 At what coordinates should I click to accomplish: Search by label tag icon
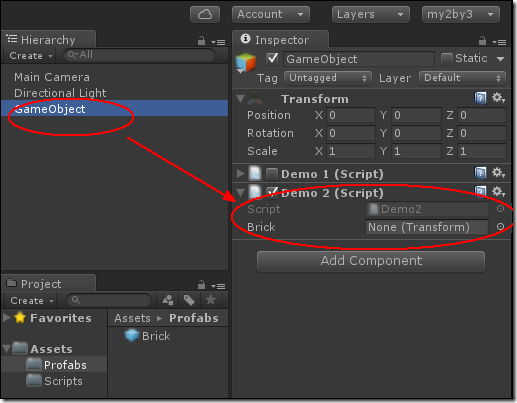coord(189,300)
